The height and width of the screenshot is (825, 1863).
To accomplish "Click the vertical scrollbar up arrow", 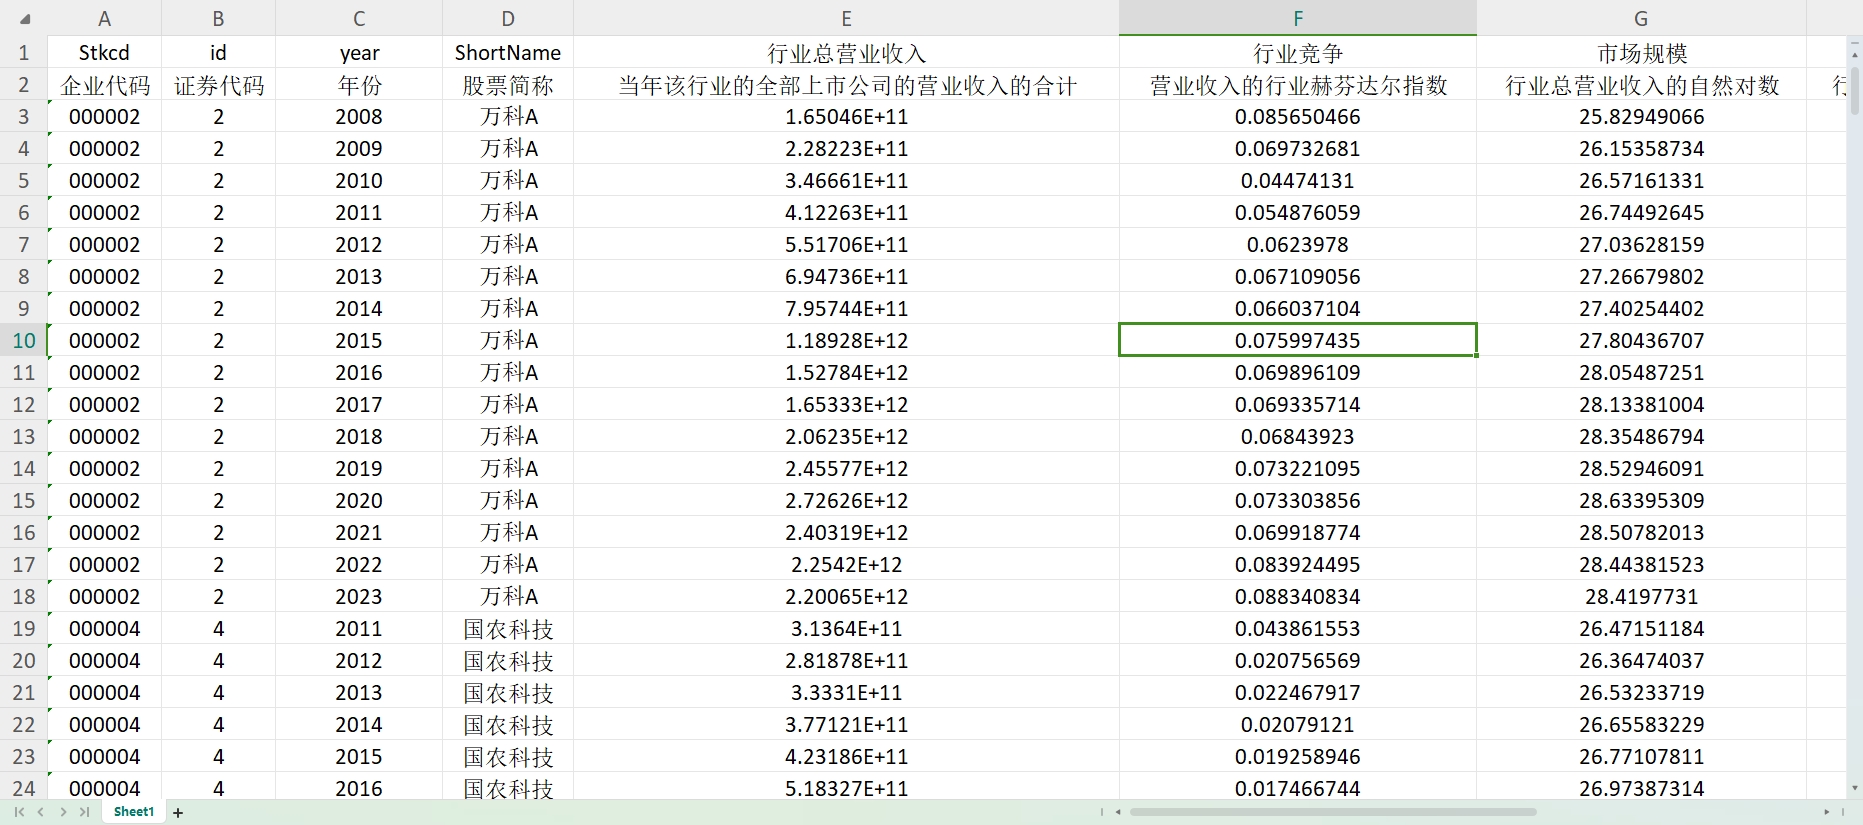I will click(1854, 55).
